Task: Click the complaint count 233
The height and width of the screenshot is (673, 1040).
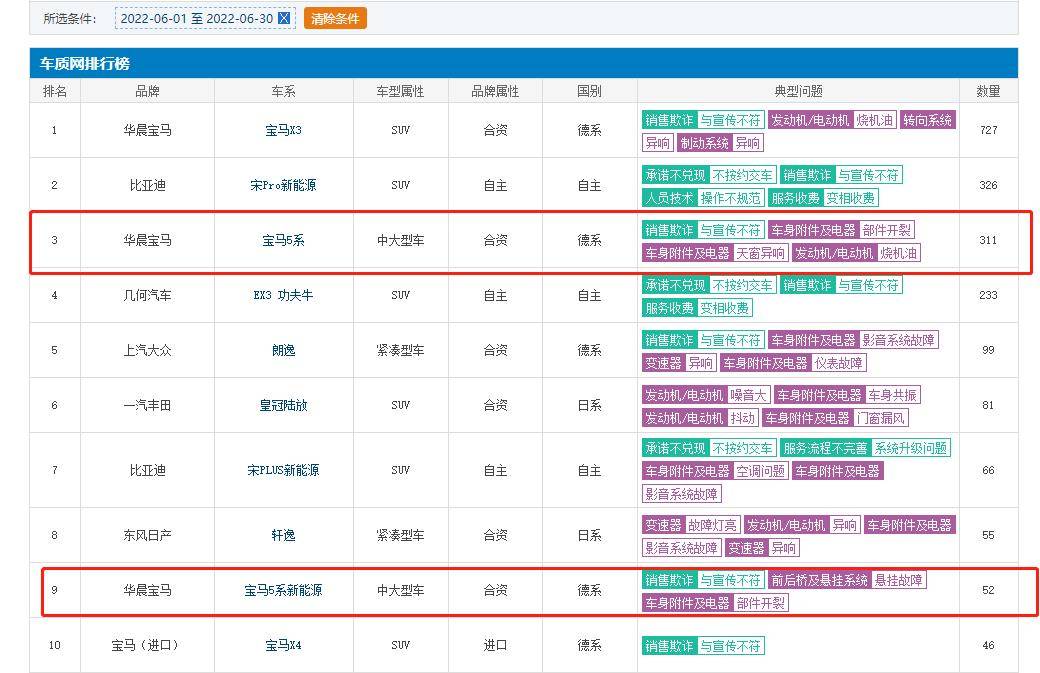Action: (988, 296)
